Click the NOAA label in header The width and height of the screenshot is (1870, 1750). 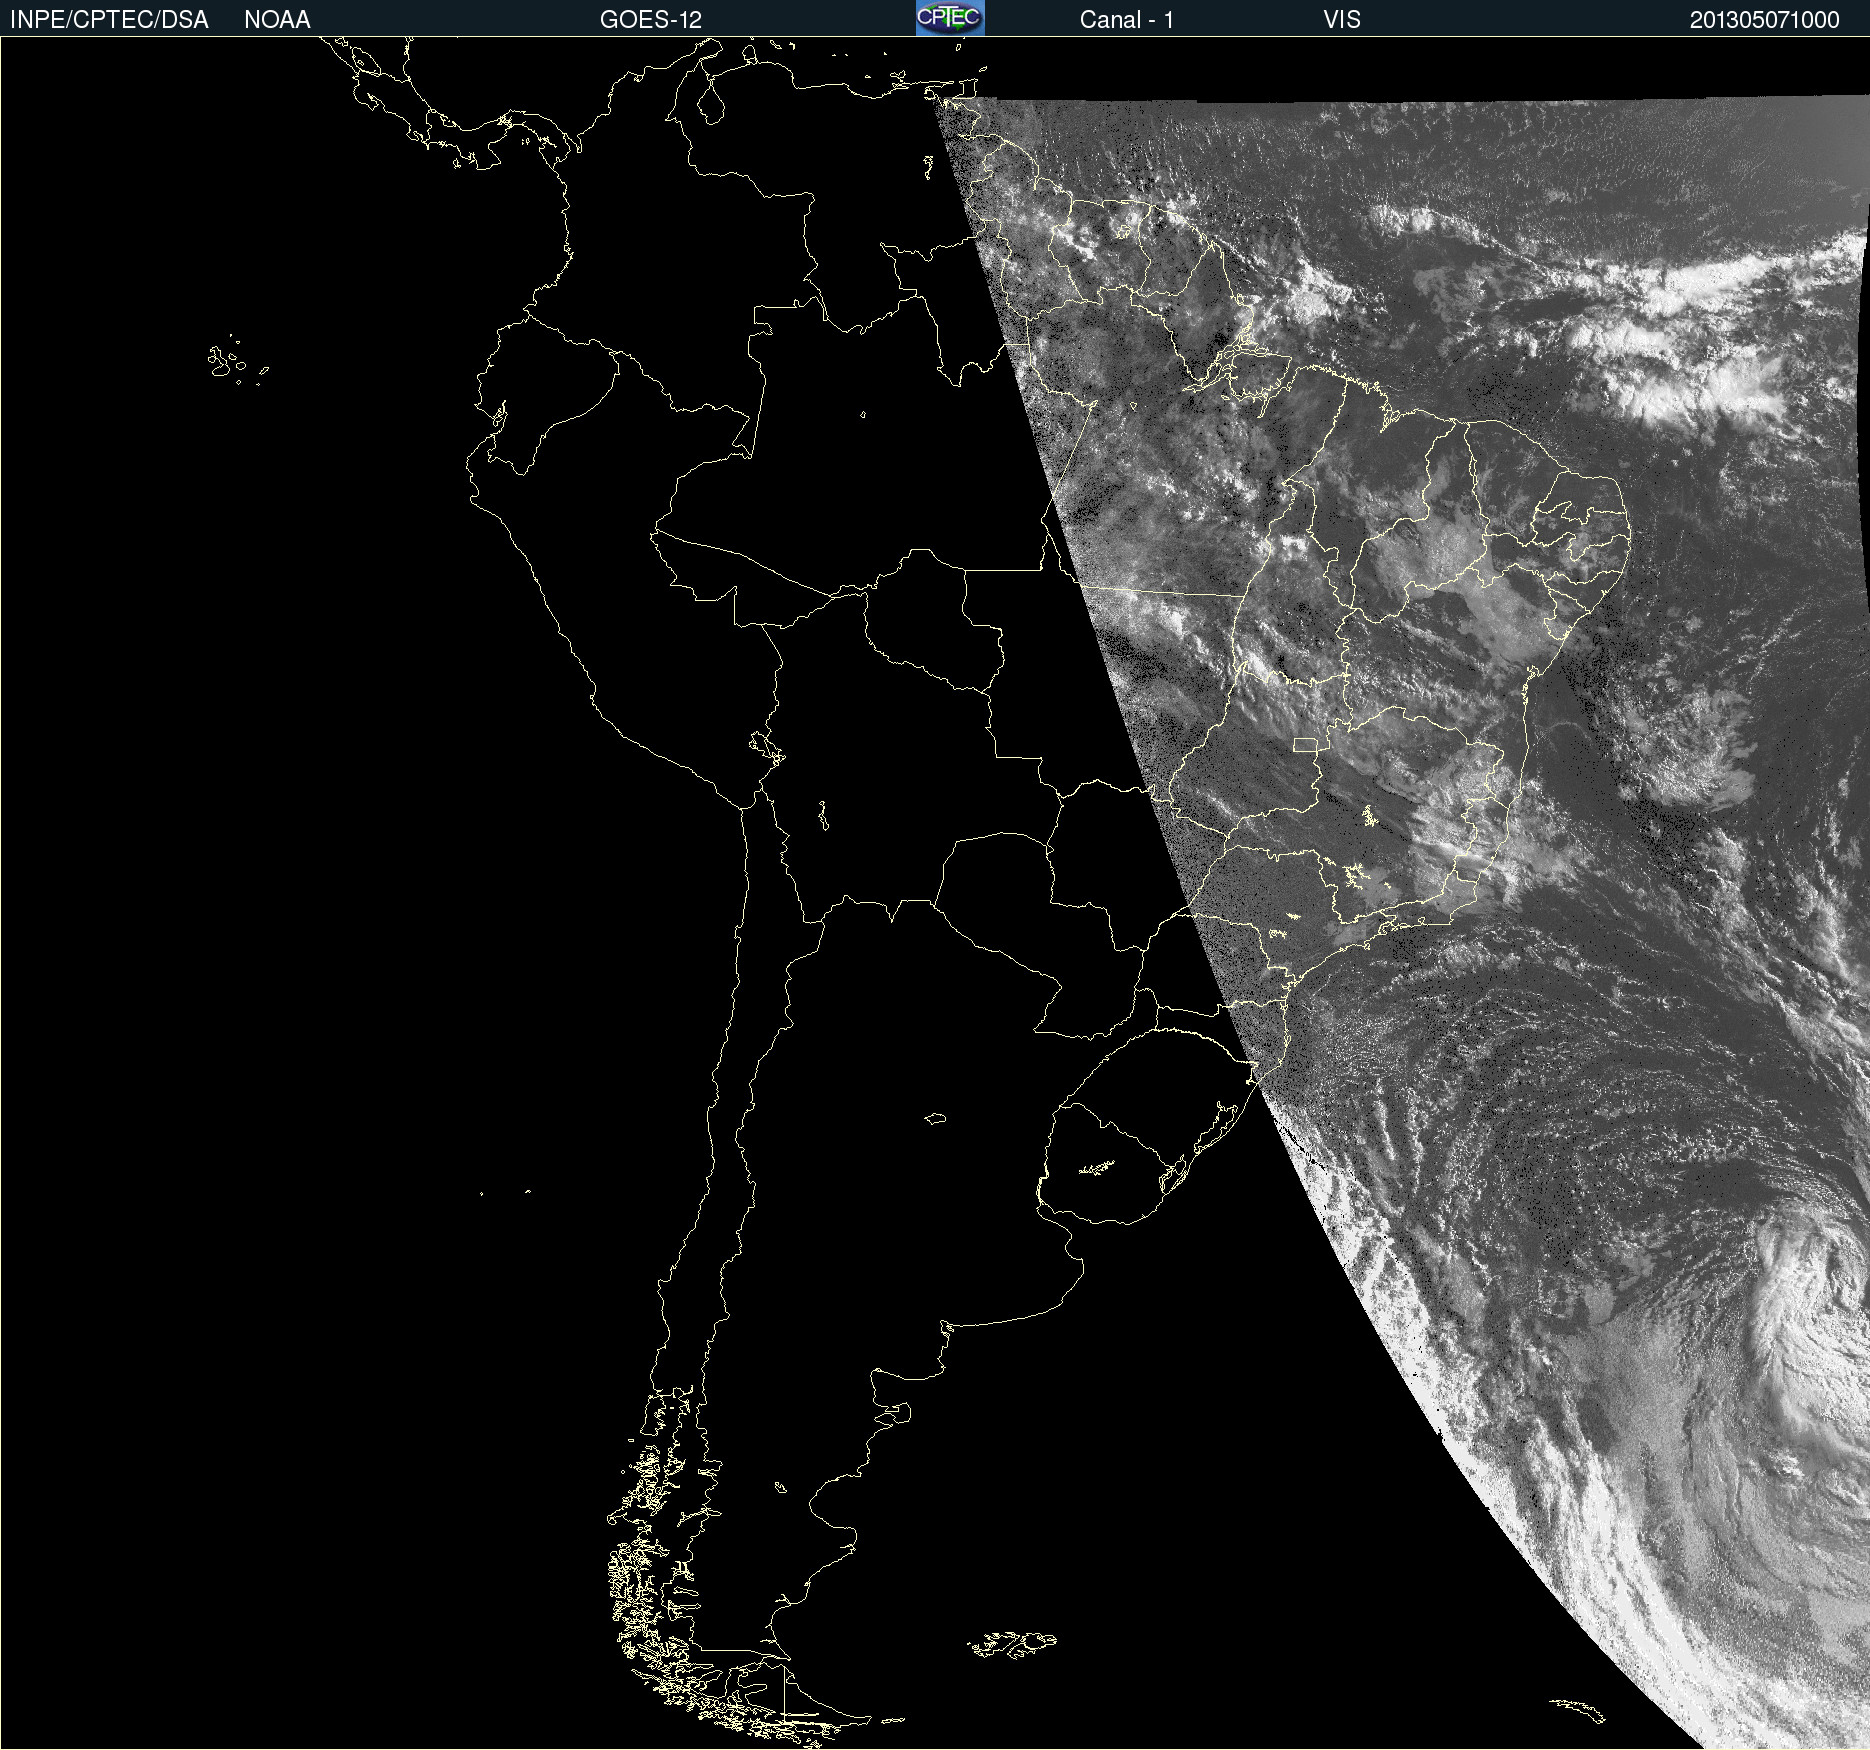(277, 20)
